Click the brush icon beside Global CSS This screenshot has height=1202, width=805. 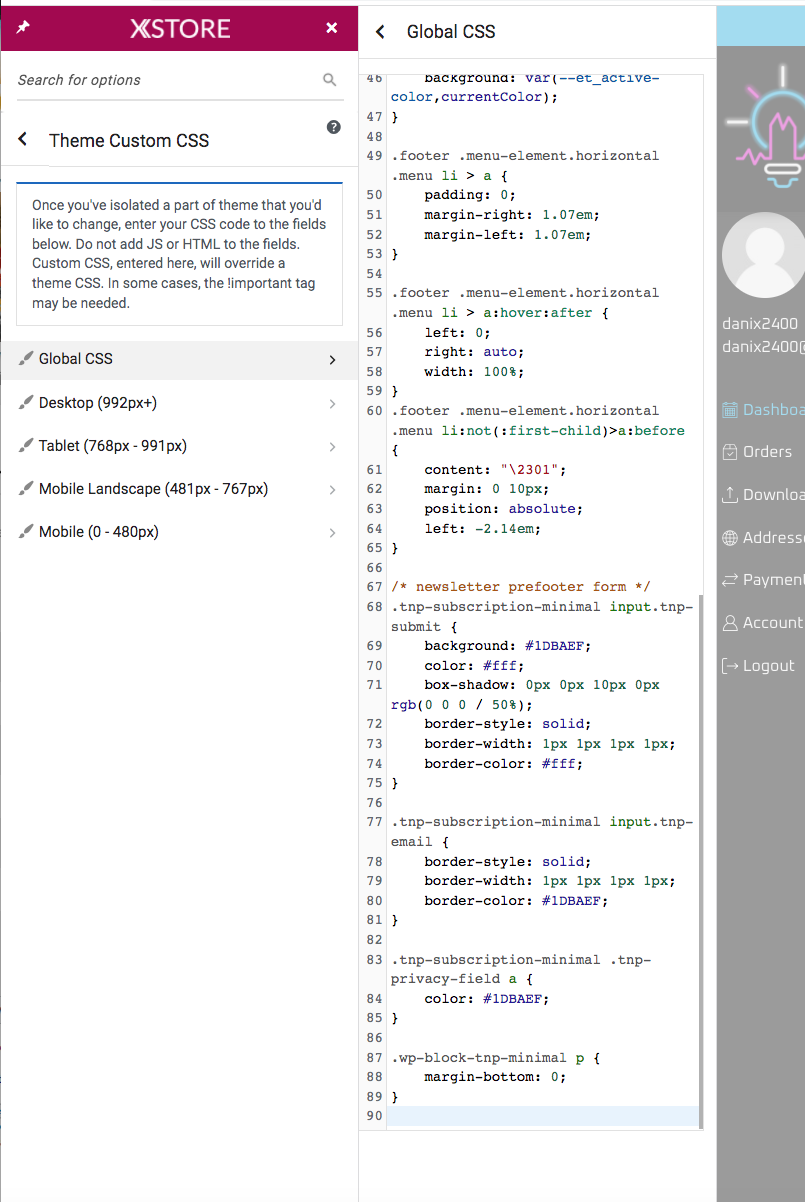pyautogui.click(x=26, y=359)
